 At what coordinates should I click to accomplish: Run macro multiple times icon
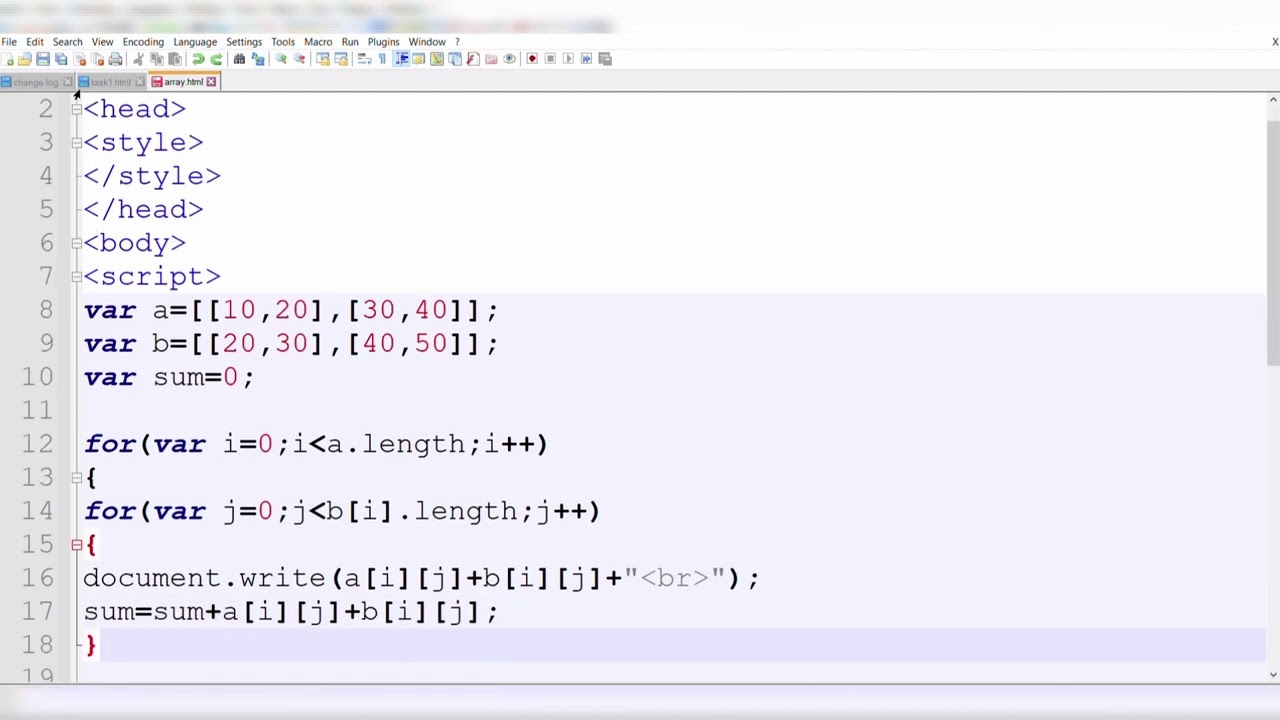point(586,59)
